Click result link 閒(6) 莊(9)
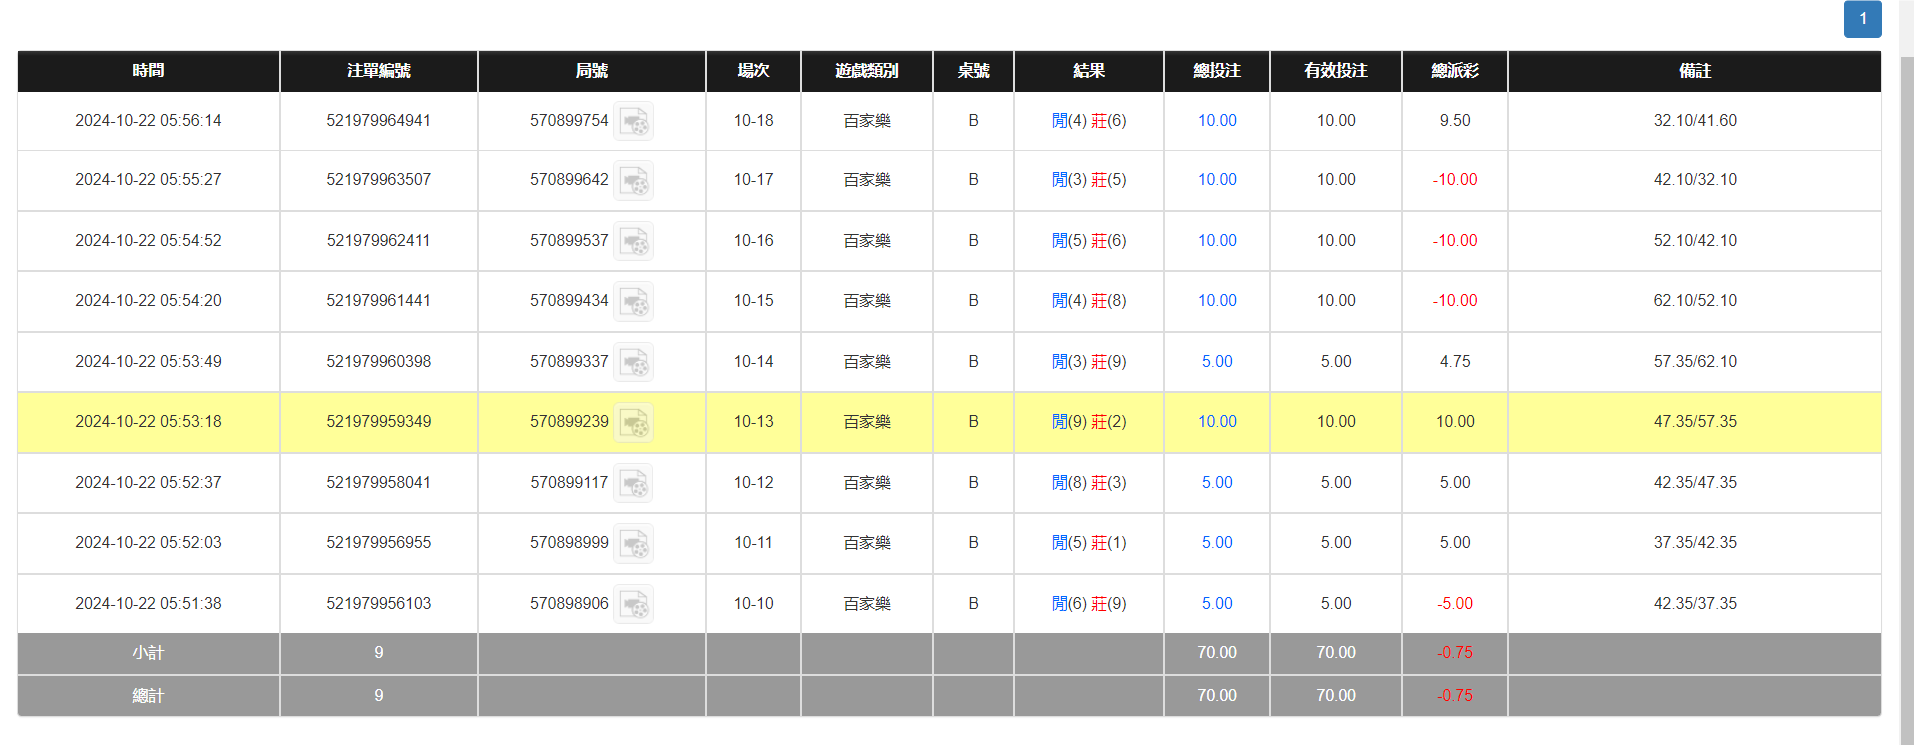The height and width of the screenshot is (745, 1914). click(x=1088, y=604)
